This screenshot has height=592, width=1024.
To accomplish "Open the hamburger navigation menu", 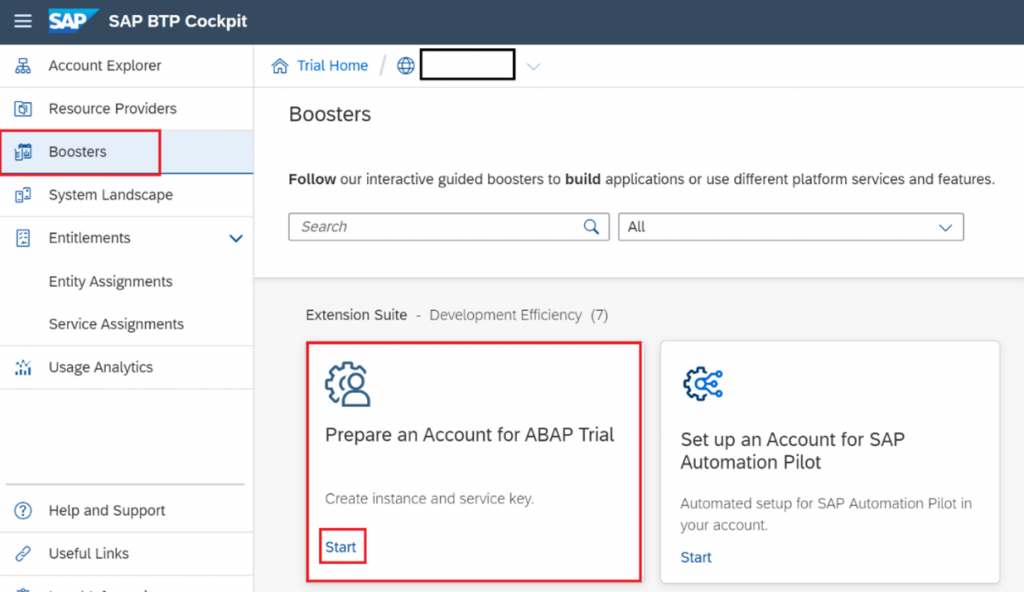I will click(23, 21).
